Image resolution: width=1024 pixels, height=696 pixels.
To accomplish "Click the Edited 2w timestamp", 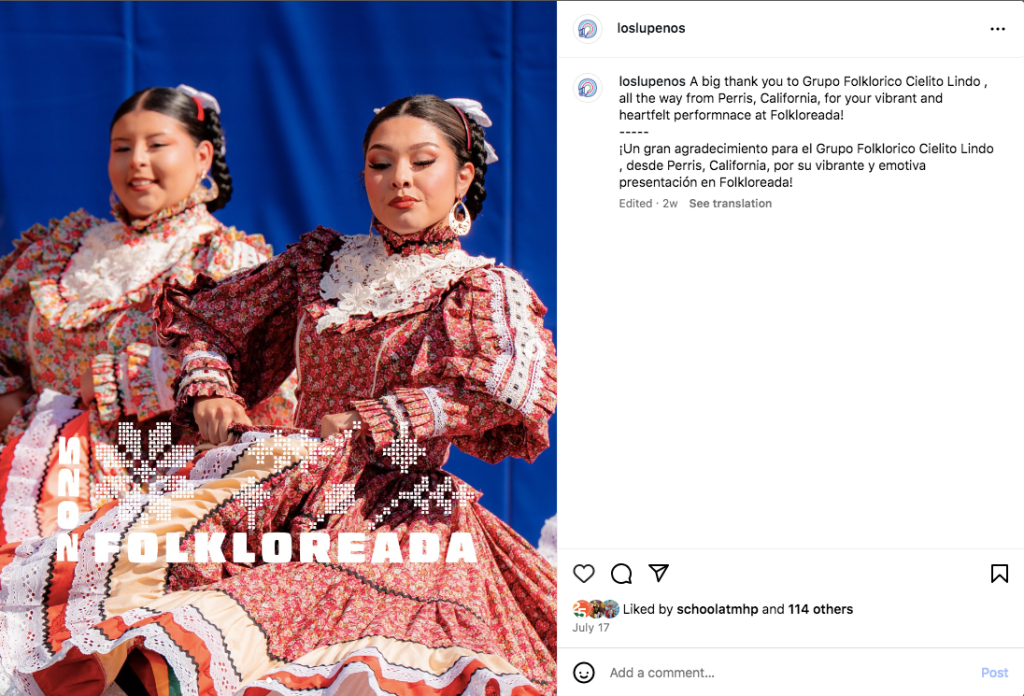I will click(x=648, y=203).
